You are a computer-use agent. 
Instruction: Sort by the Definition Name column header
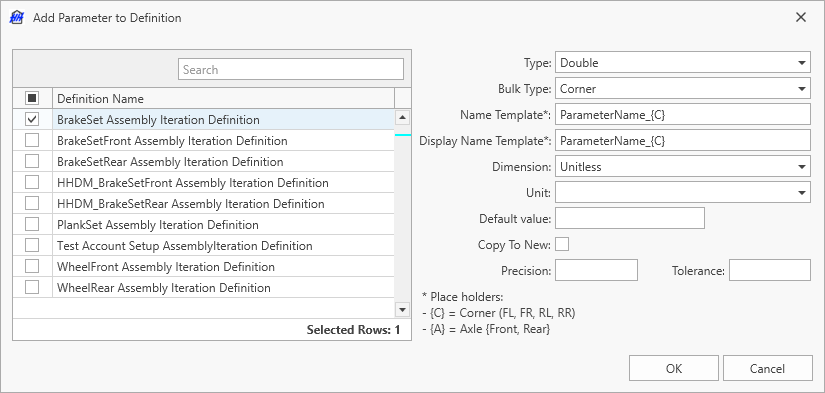pos(223,98)
